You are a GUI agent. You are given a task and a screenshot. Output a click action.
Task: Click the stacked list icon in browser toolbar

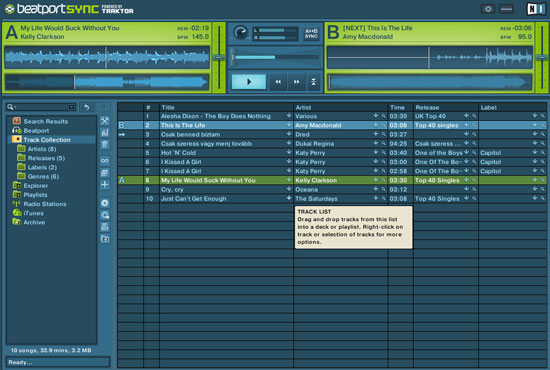coord(105,173)
